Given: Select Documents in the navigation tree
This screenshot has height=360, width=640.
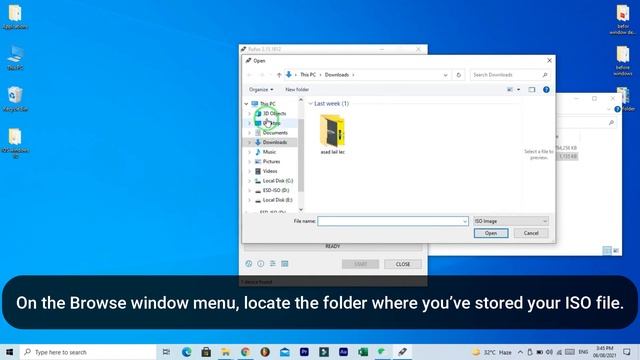Looking at the screenshot, I should (x=275, y=133).
